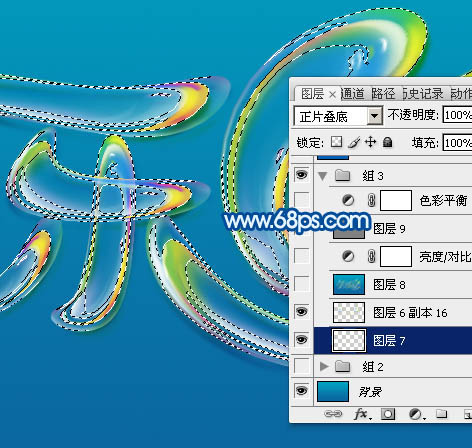The height and width of the screenshot is (448, 472).
Task: Select 图层 6 副本 16 thumbnail
Action: pyautogui.click(x=349, y=312)
